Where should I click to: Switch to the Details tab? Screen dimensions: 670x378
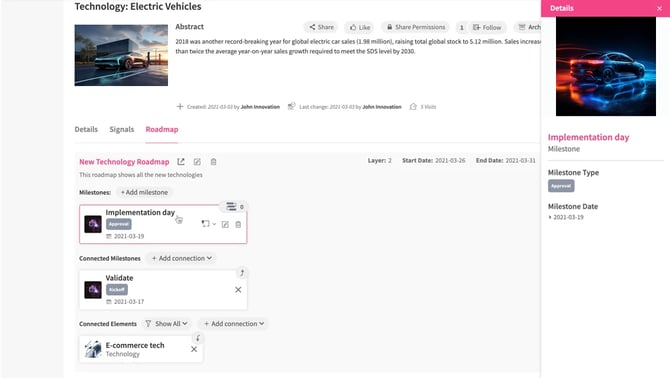pos(86,129)
